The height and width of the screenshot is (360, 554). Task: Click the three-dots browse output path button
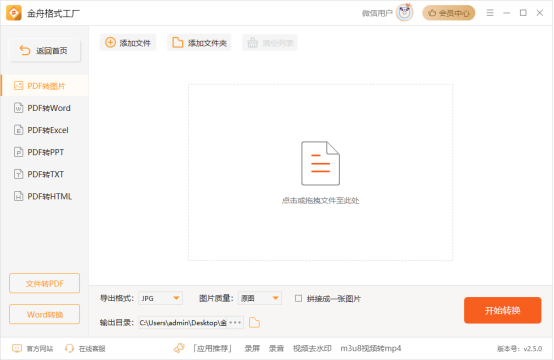(x=235, y=323)
